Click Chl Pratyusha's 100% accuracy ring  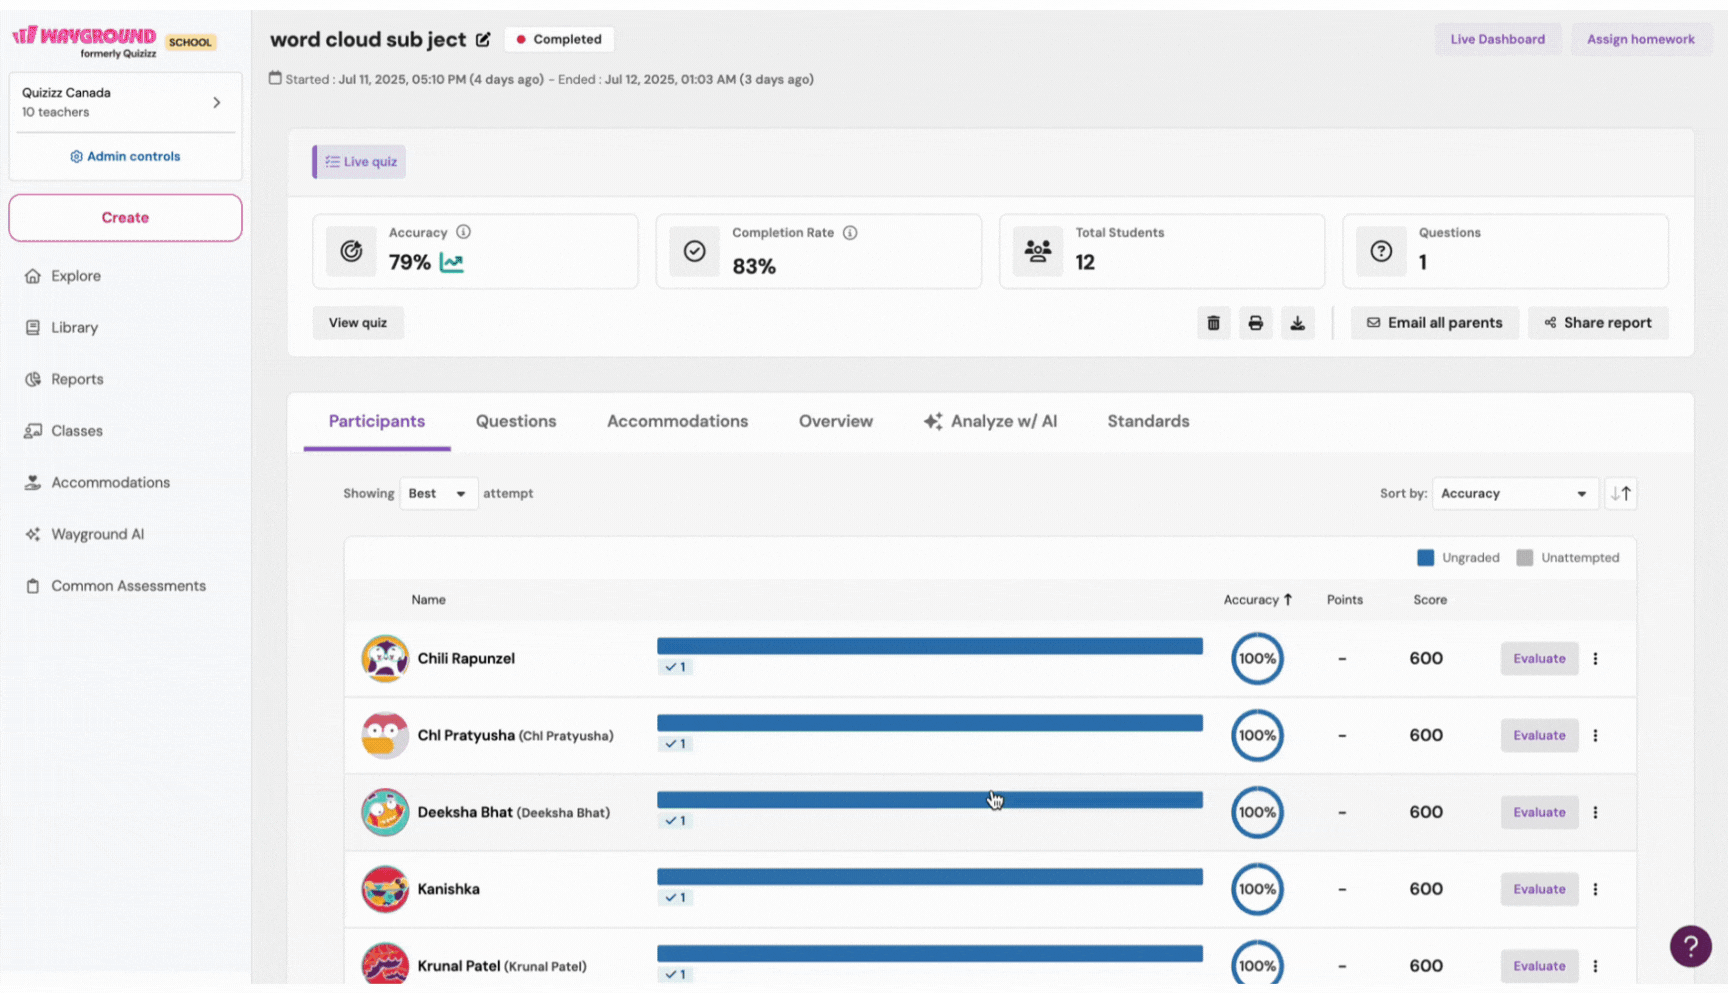[x=1257, y=736]
